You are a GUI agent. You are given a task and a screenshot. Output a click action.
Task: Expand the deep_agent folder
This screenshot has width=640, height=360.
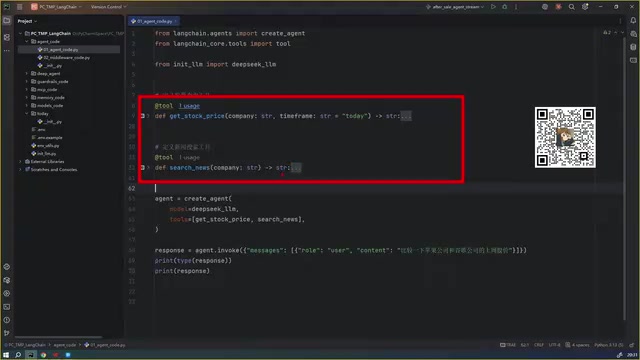(27, 74)
